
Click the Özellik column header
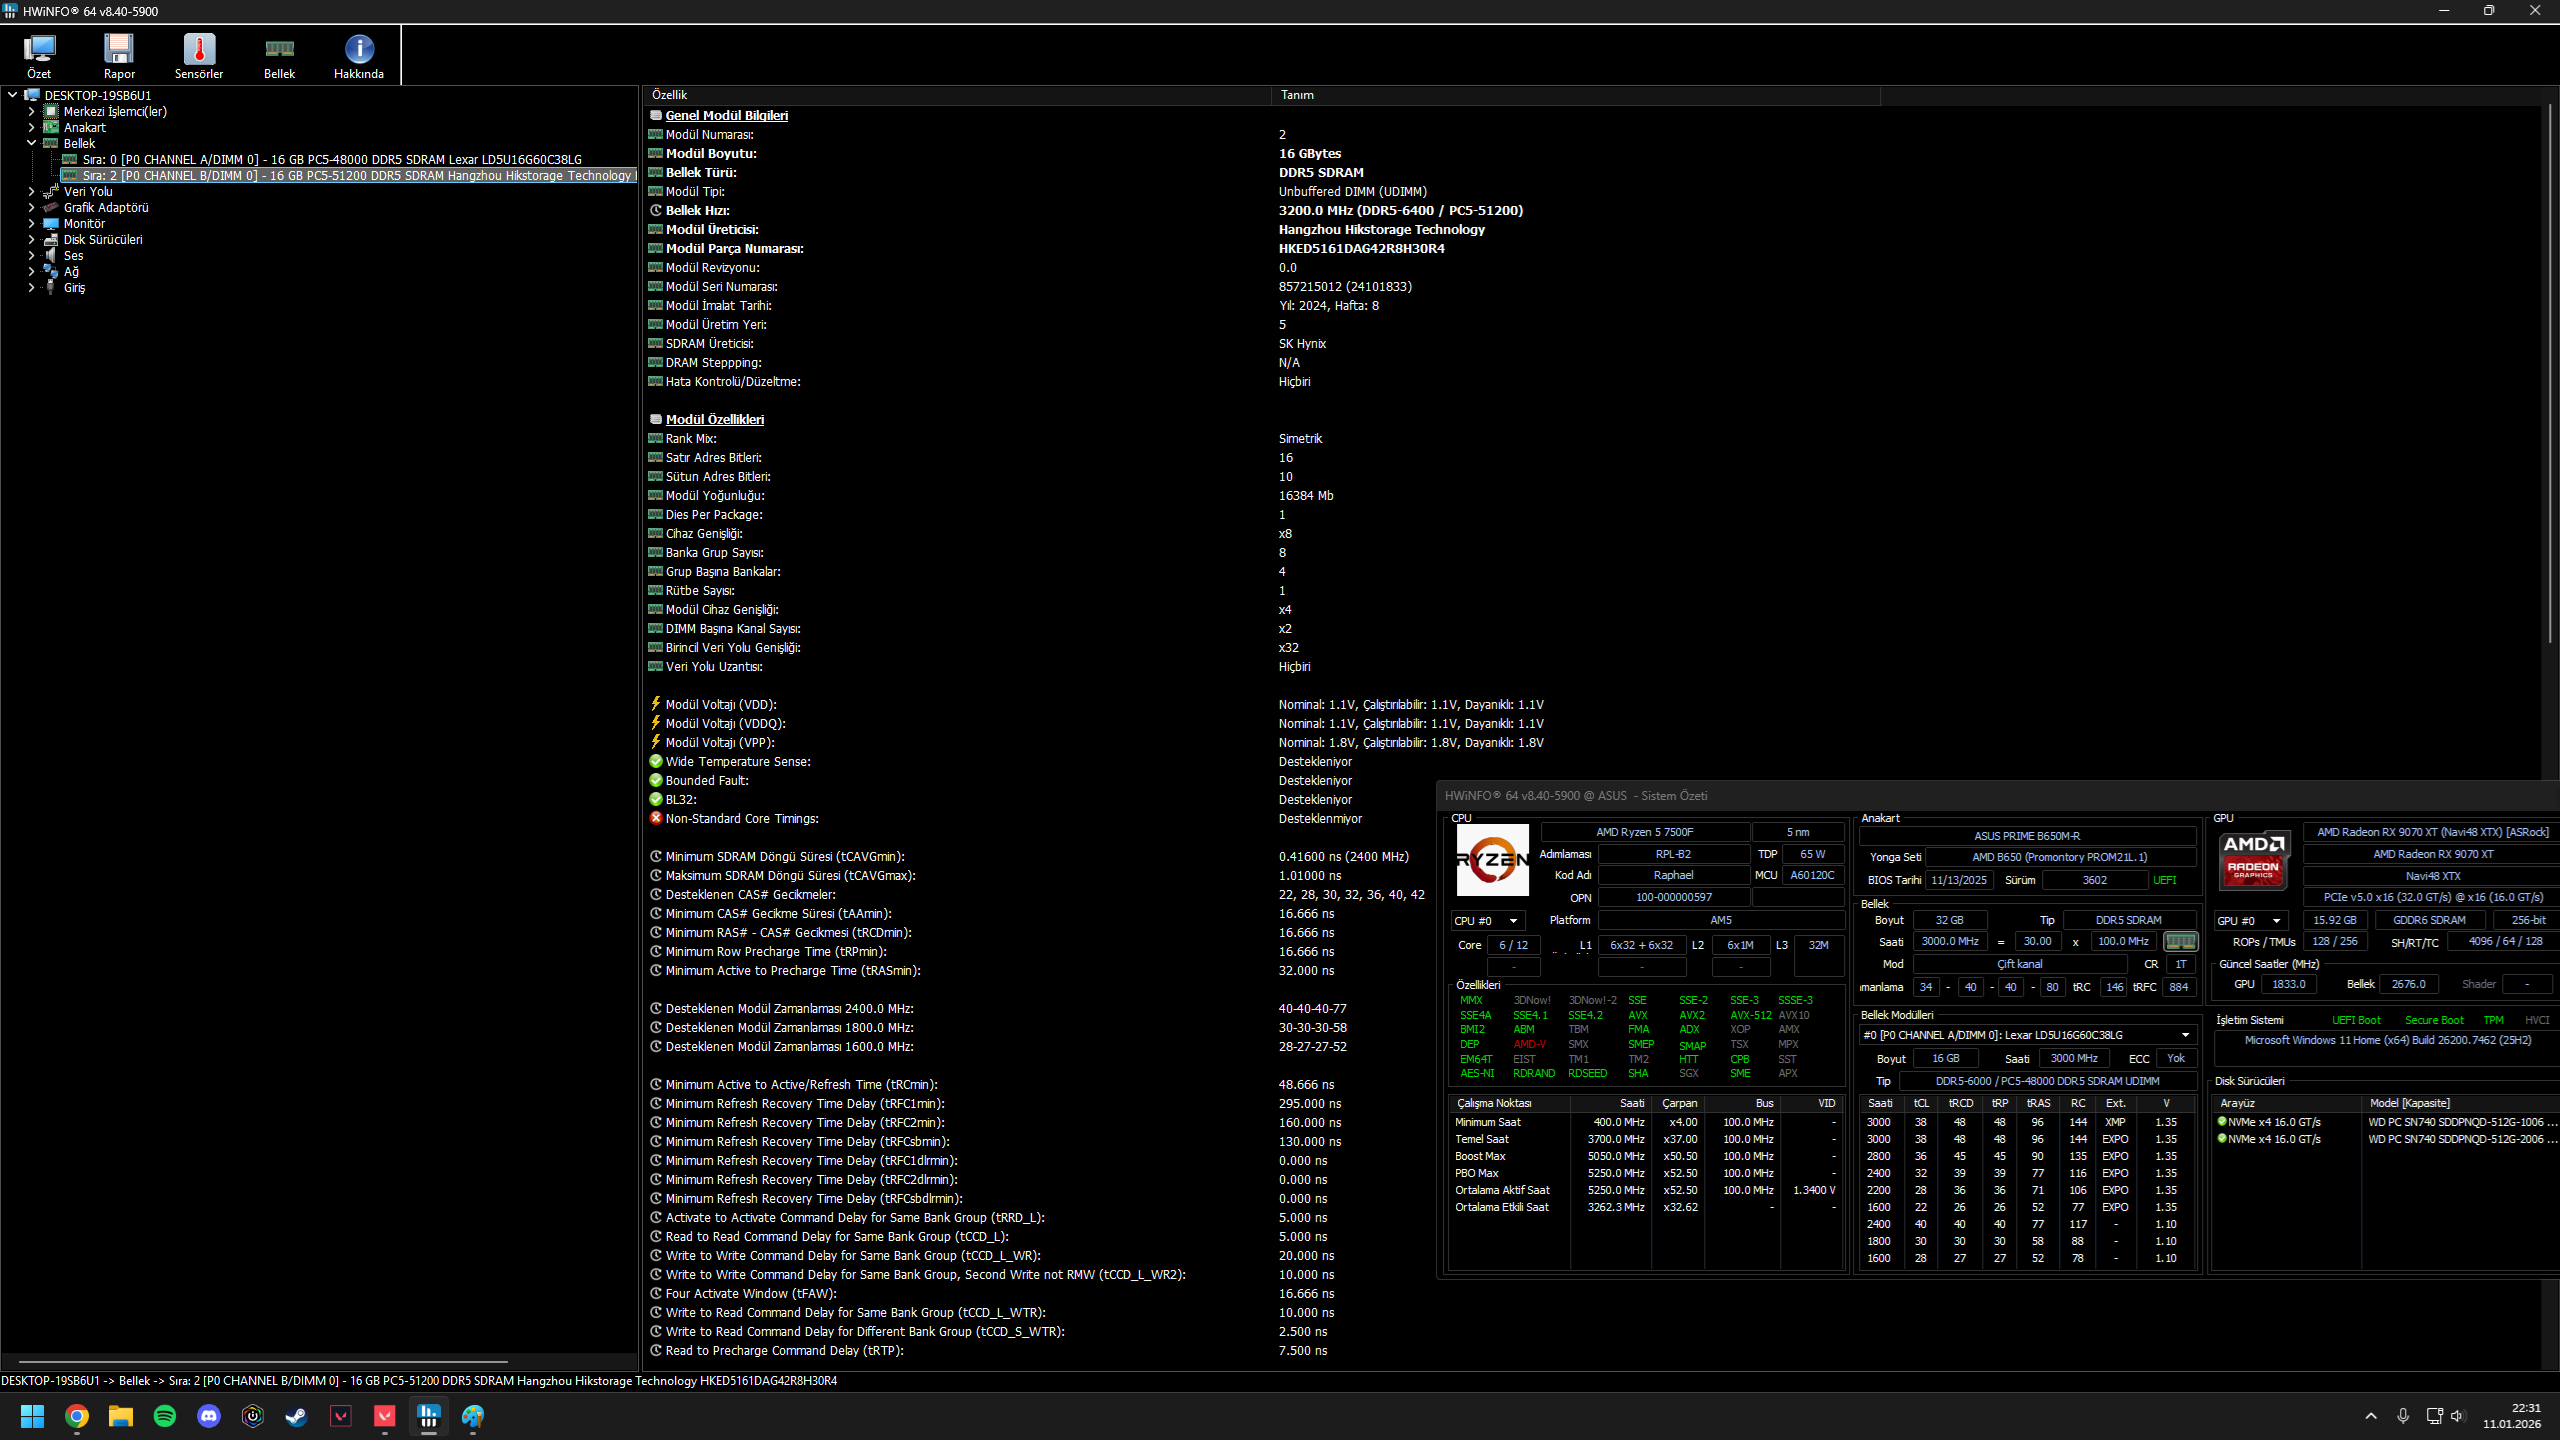pos(957,95)
